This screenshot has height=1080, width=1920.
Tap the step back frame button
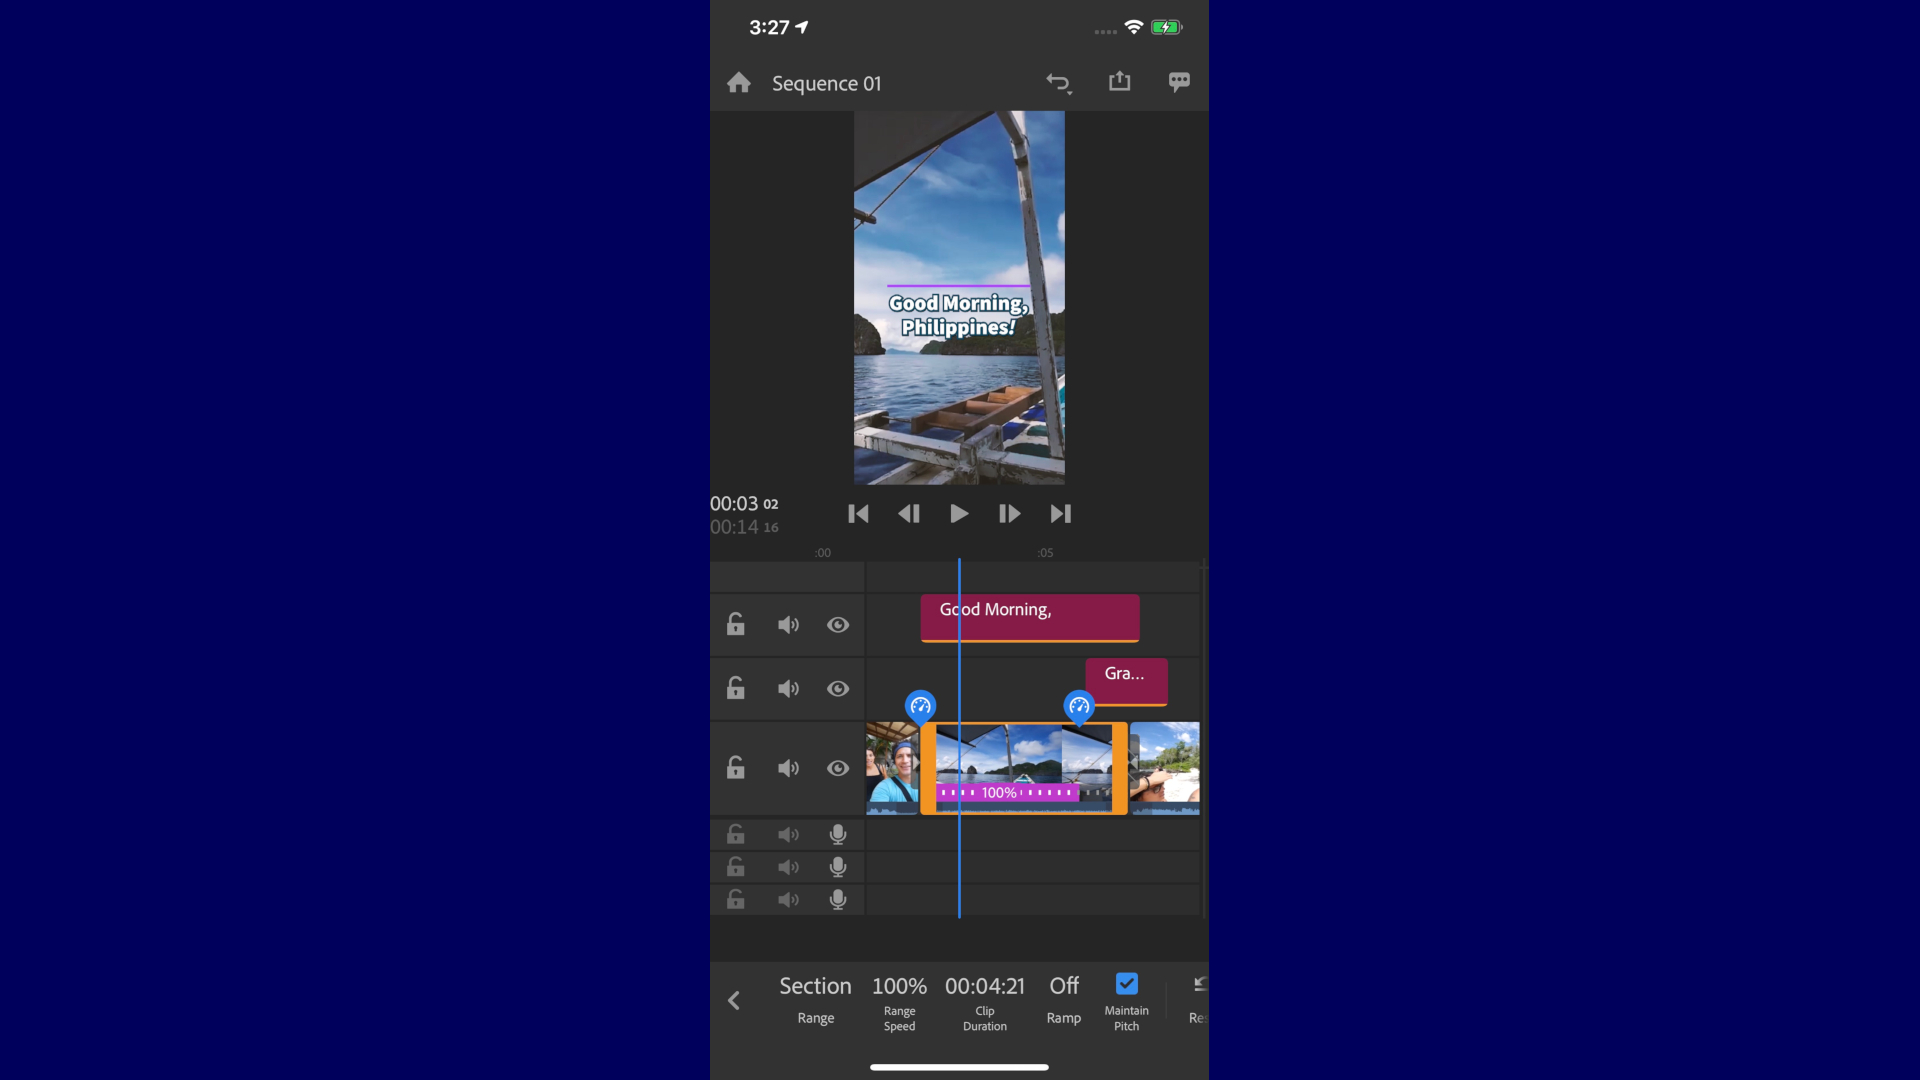910,514
